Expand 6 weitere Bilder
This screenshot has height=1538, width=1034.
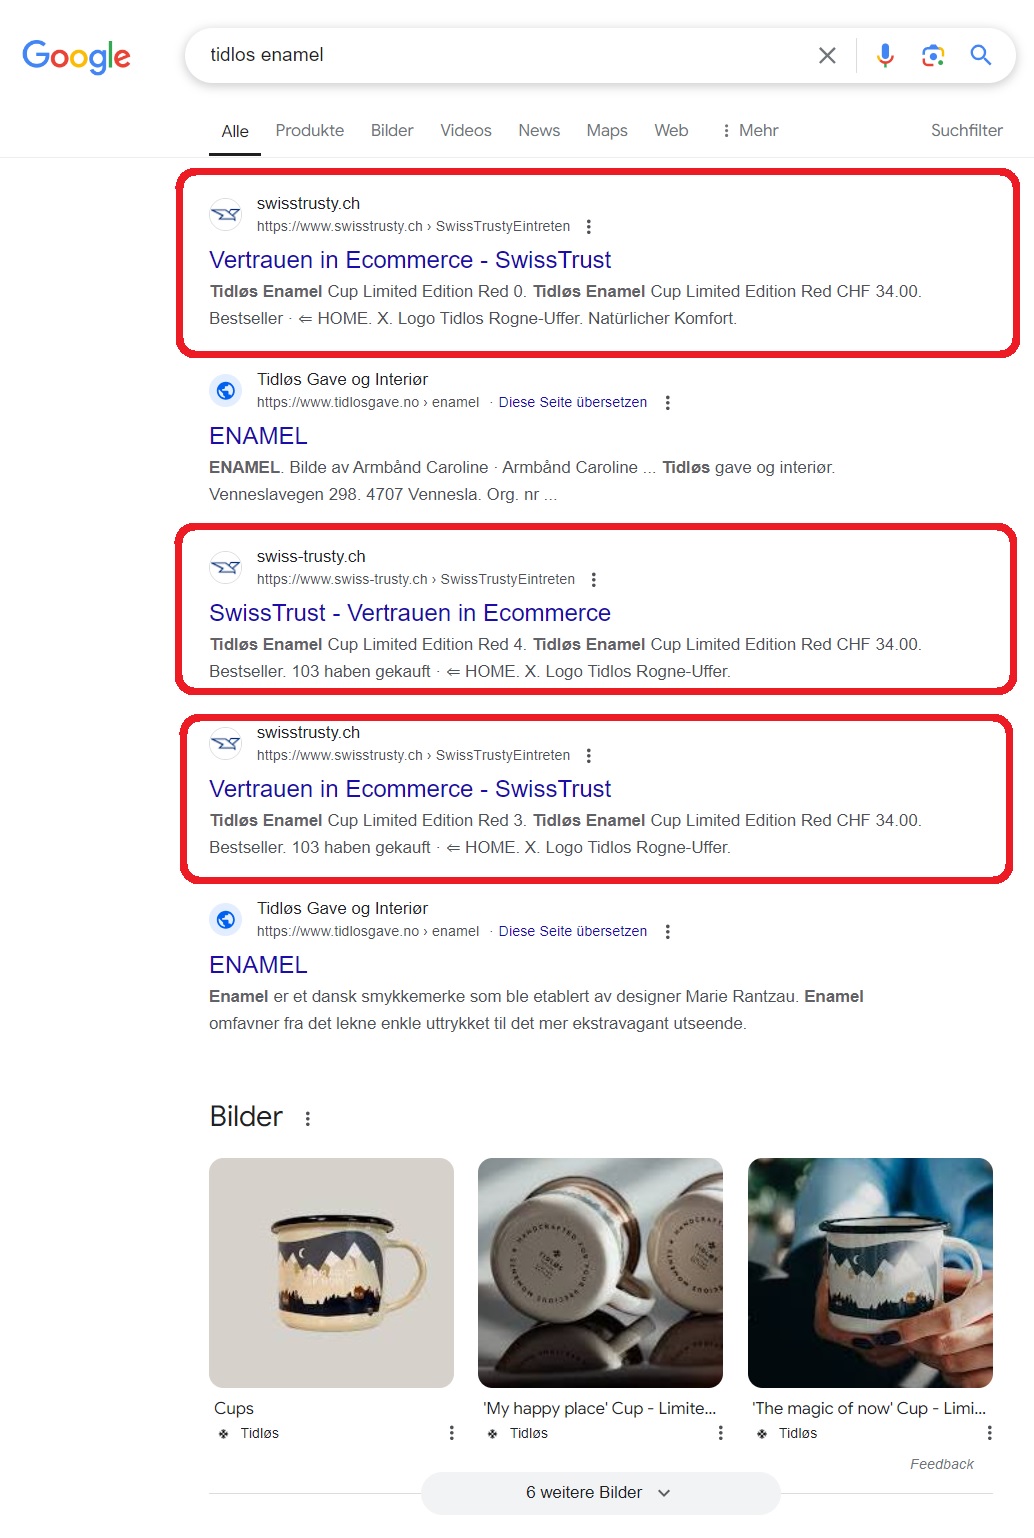[600, 1493]
